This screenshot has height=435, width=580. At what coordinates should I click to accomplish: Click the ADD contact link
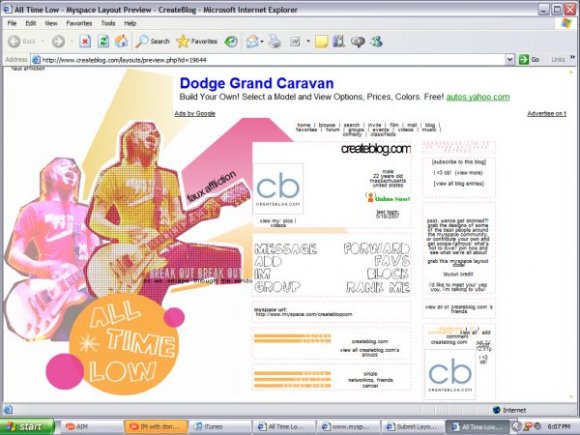[268, 262]
